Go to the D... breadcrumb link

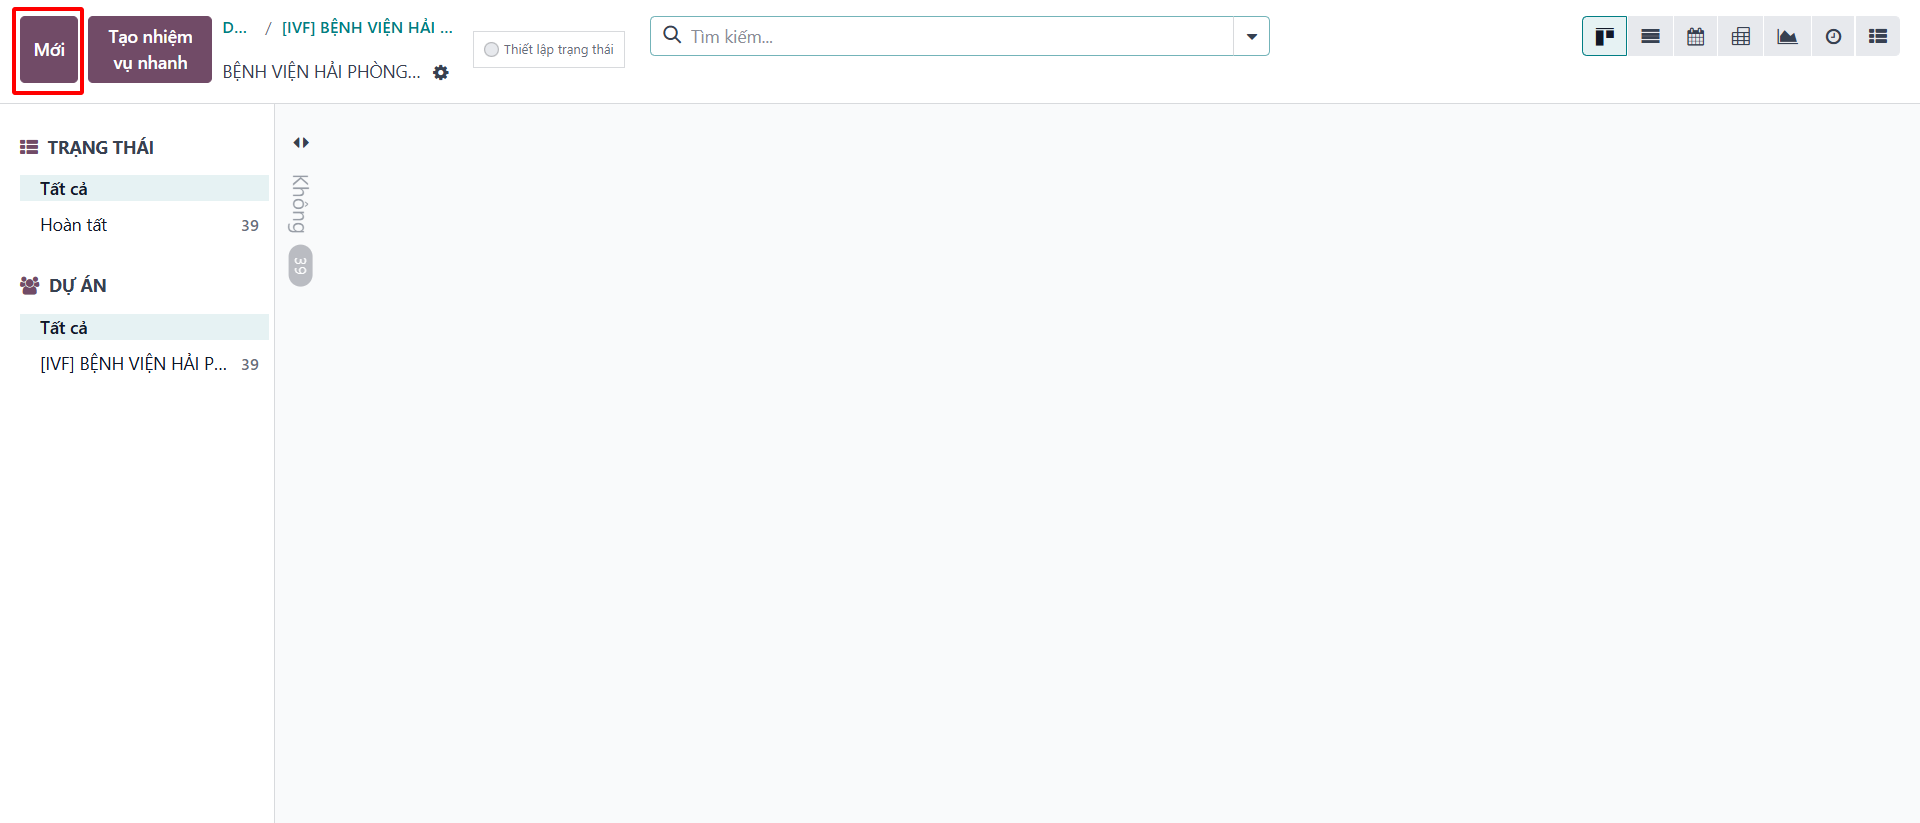pos(235,28)
